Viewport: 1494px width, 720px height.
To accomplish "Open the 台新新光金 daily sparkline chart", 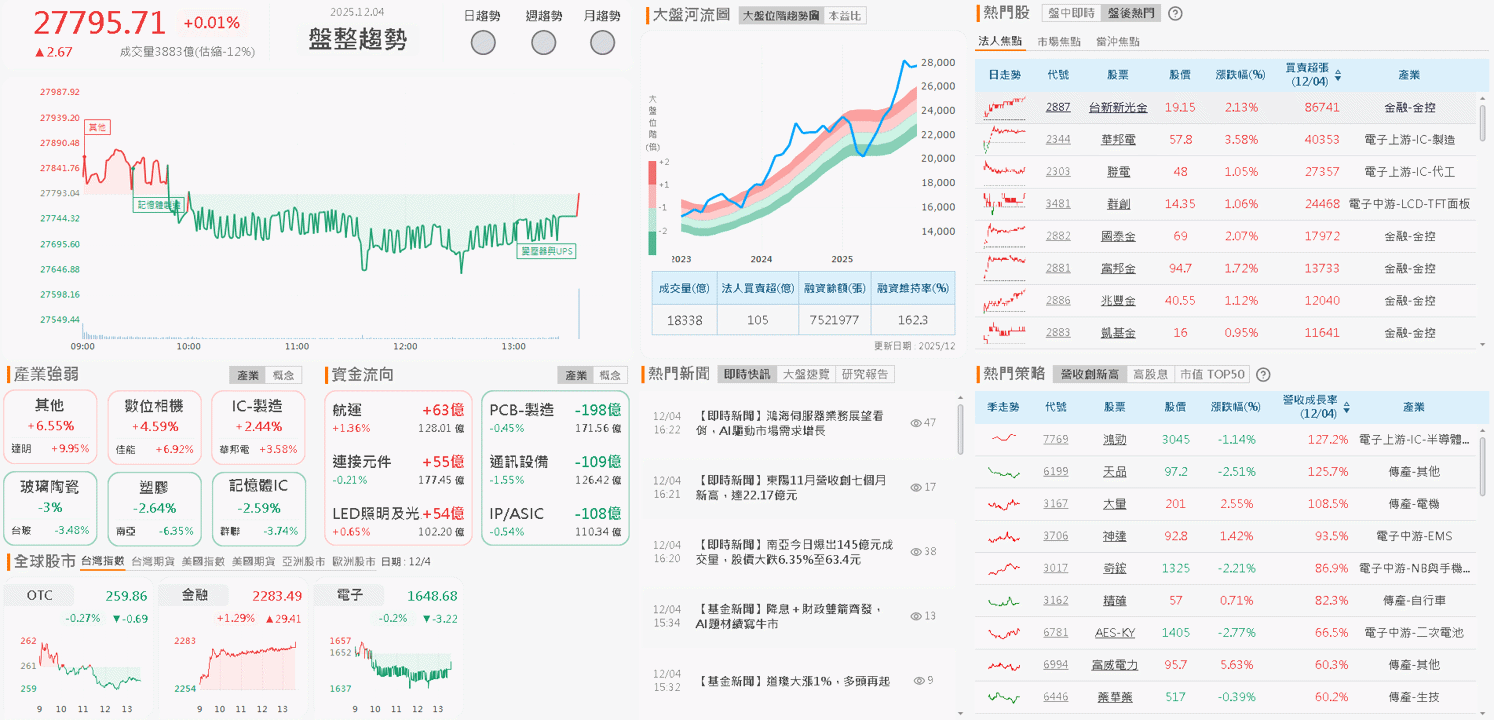I will 1005,107.
